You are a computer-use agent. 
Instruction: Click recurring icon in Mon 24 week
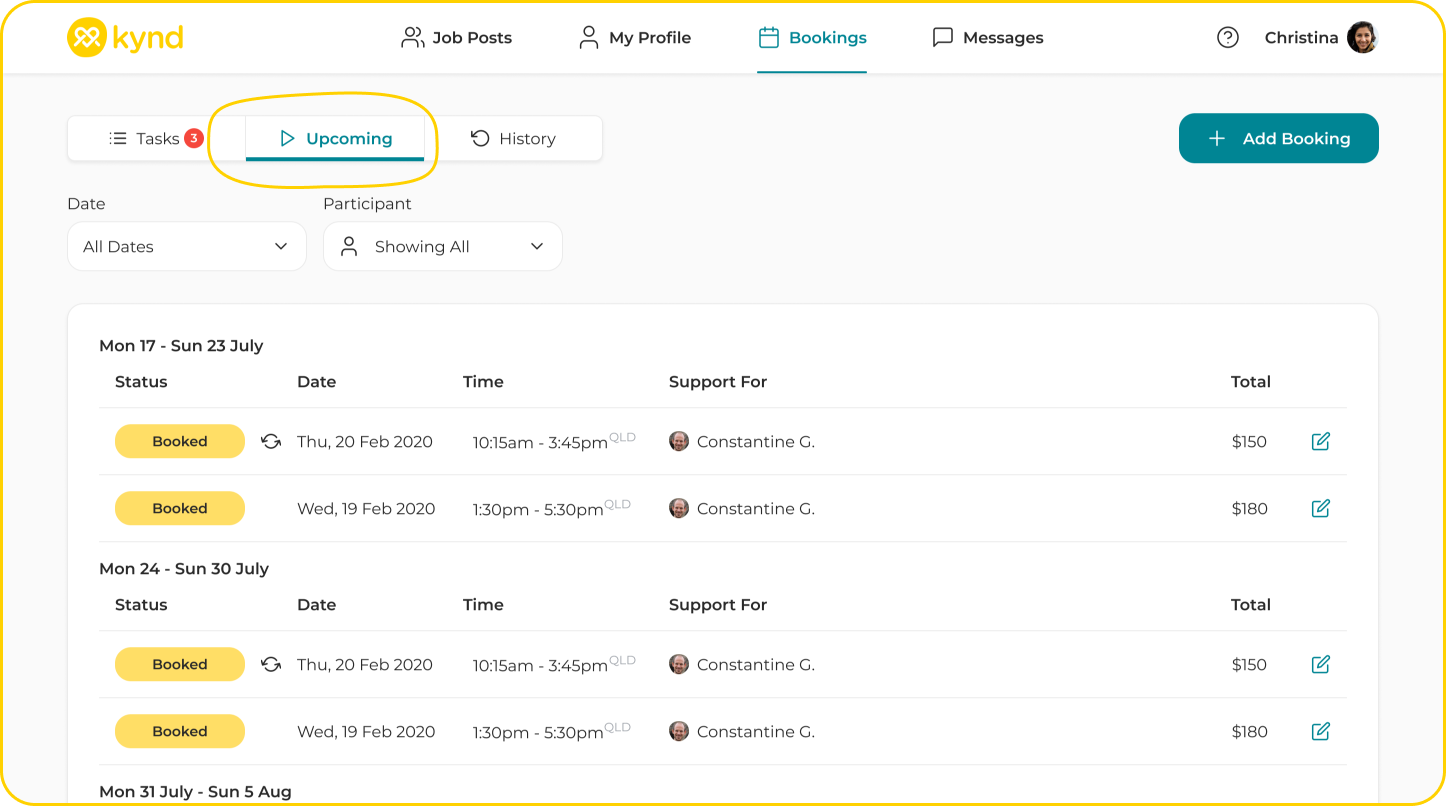[271, 664]
